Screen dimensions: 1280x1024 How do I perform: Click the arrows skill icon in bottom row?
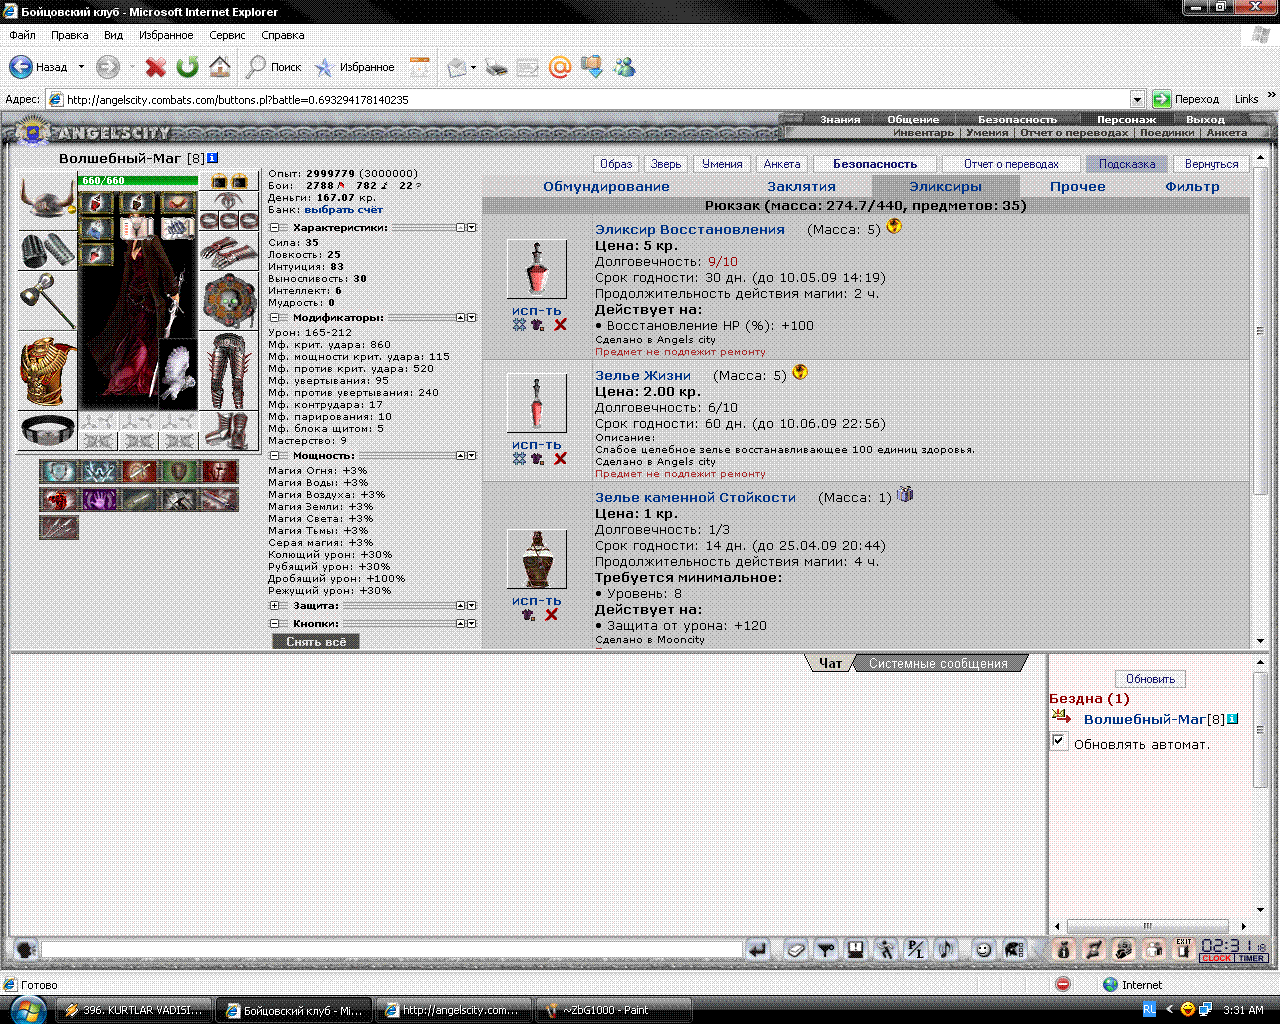[59, 527]
